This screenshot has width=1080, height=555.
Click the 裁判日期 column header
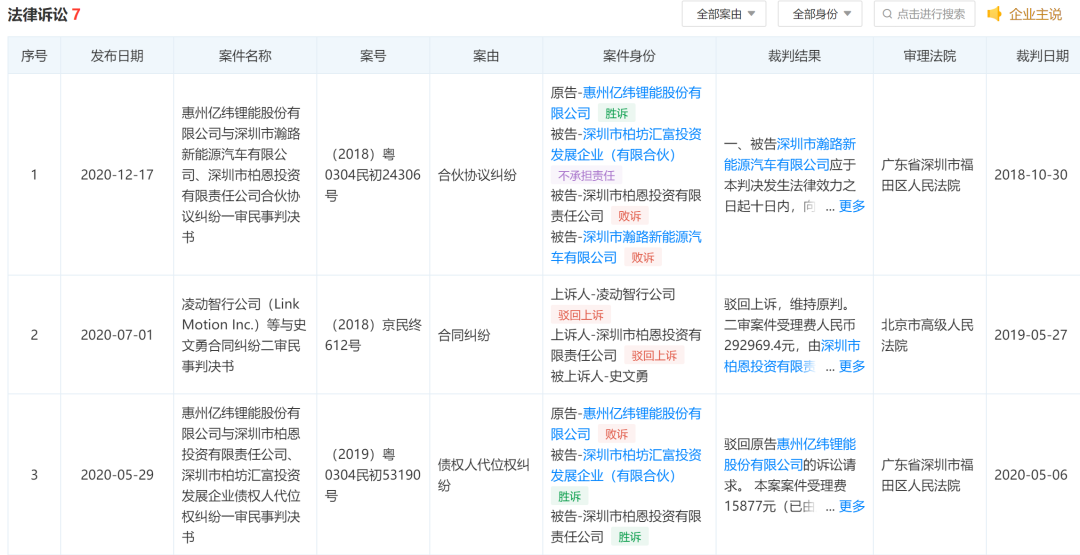pyautogui.click(x=1042, y=56)
